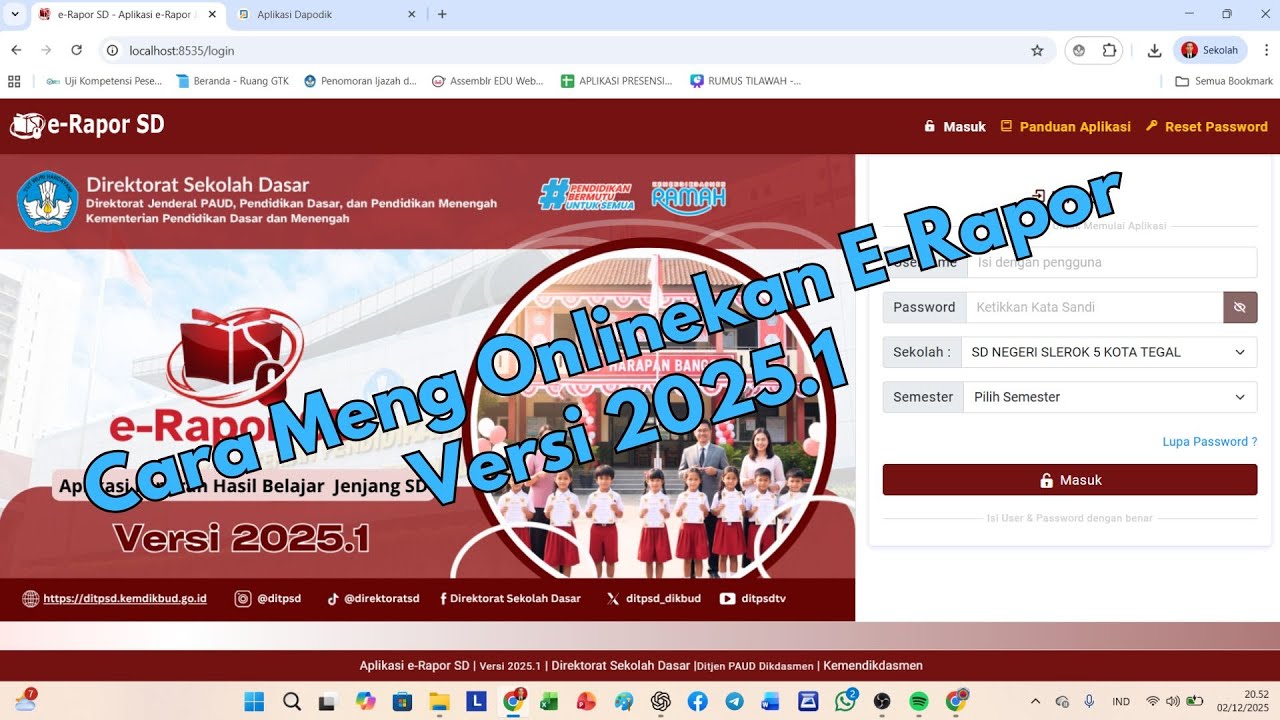Open Windows taskbar search
The width and height of the screenshot is (1280, 720).
[291, 701]
